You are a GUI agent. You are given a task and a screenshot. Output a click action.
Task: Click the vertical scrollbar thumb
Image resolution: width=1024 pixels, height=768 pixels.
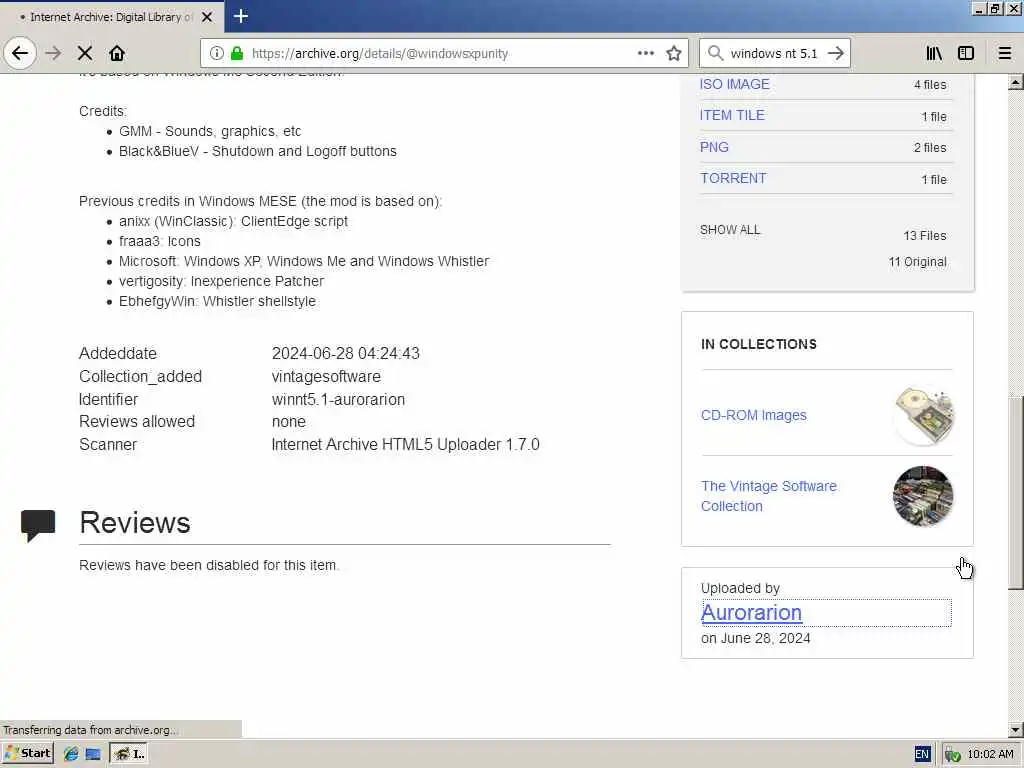[x=1016, y=493]
